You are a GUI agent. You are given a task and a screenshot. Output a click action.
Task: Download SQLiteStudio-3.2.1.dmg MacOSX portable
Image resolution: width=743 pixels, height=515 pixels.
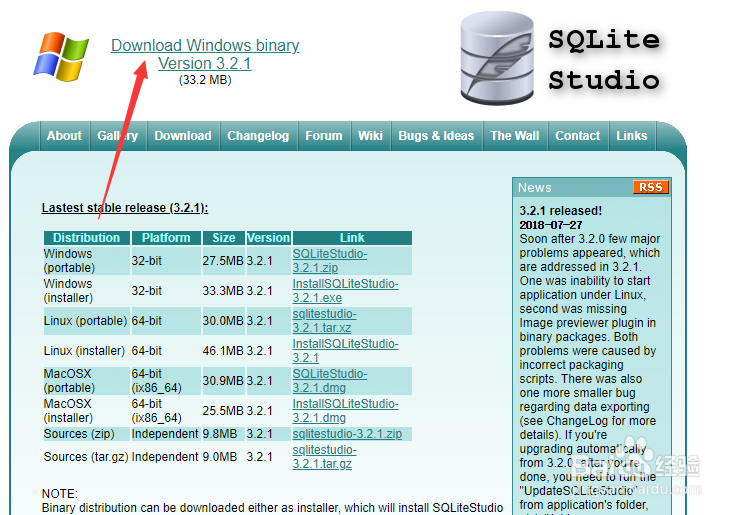(330, 380)
